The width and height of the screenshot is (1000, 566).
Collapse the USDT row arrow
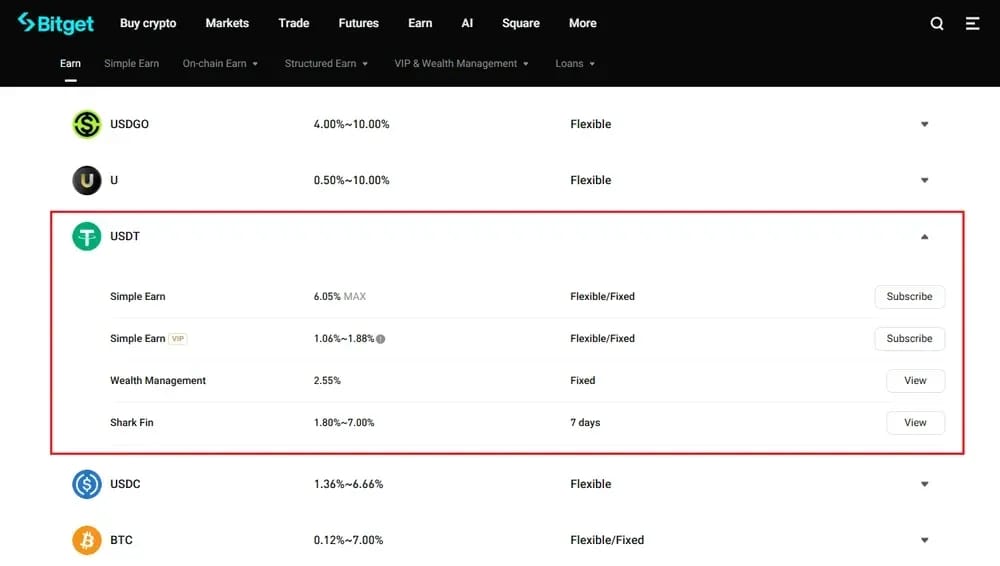point(924,237)
